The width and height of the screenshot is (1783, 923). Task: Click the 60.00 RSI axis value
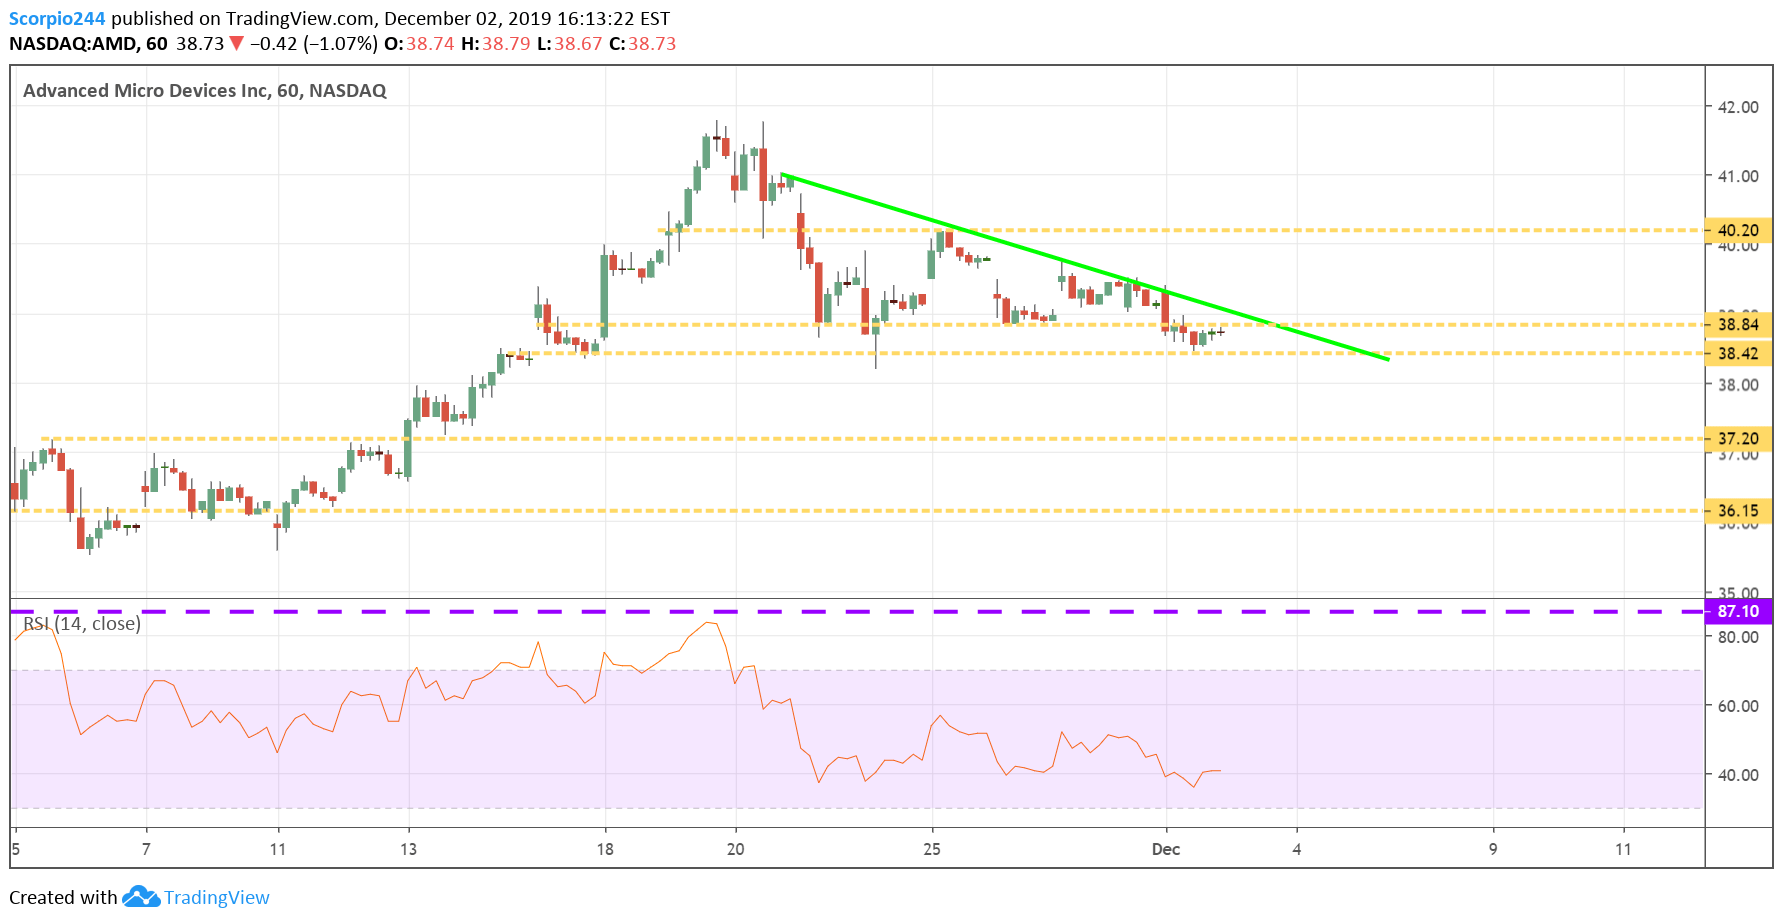pyautogui.click(x=1738, y=706)
